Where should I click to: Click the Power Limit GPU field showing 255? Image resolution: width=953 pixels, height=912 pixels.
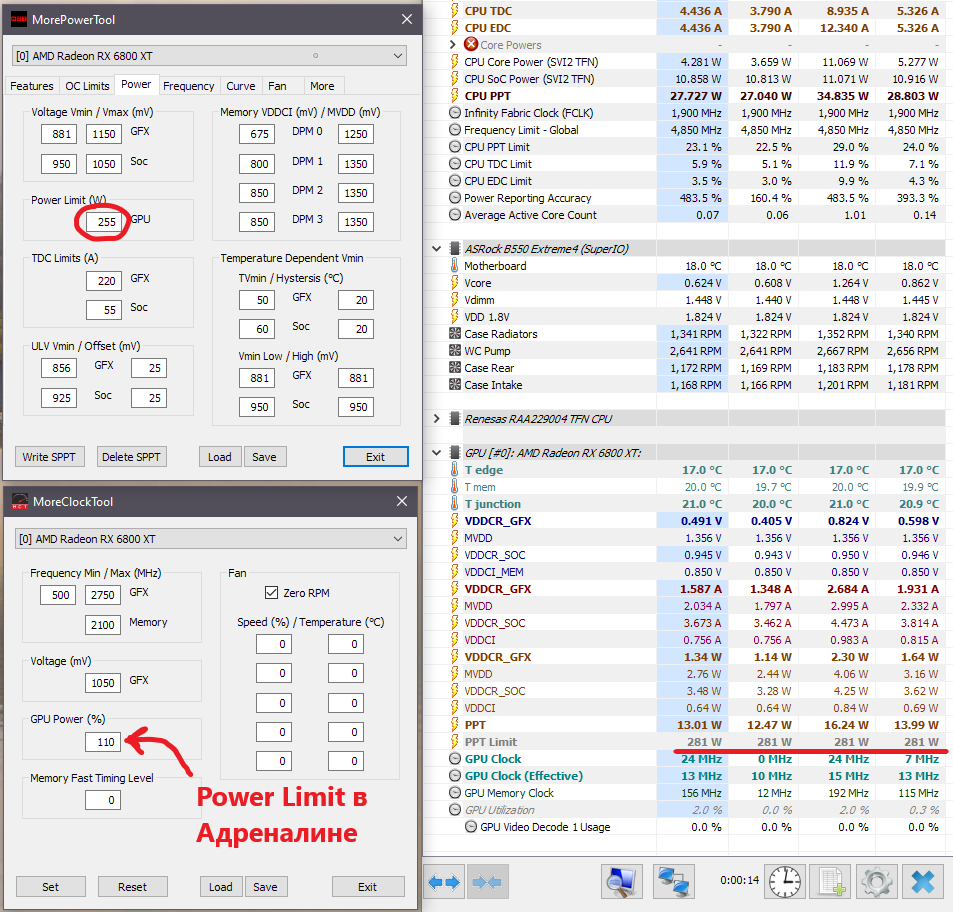pos(103,222)
